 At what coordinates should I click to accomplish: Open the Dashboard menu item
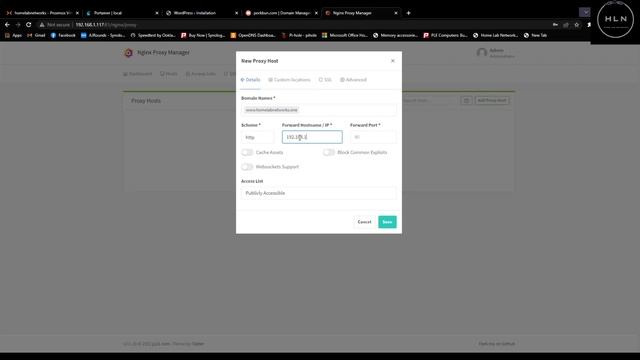click(x=138, y=74)
